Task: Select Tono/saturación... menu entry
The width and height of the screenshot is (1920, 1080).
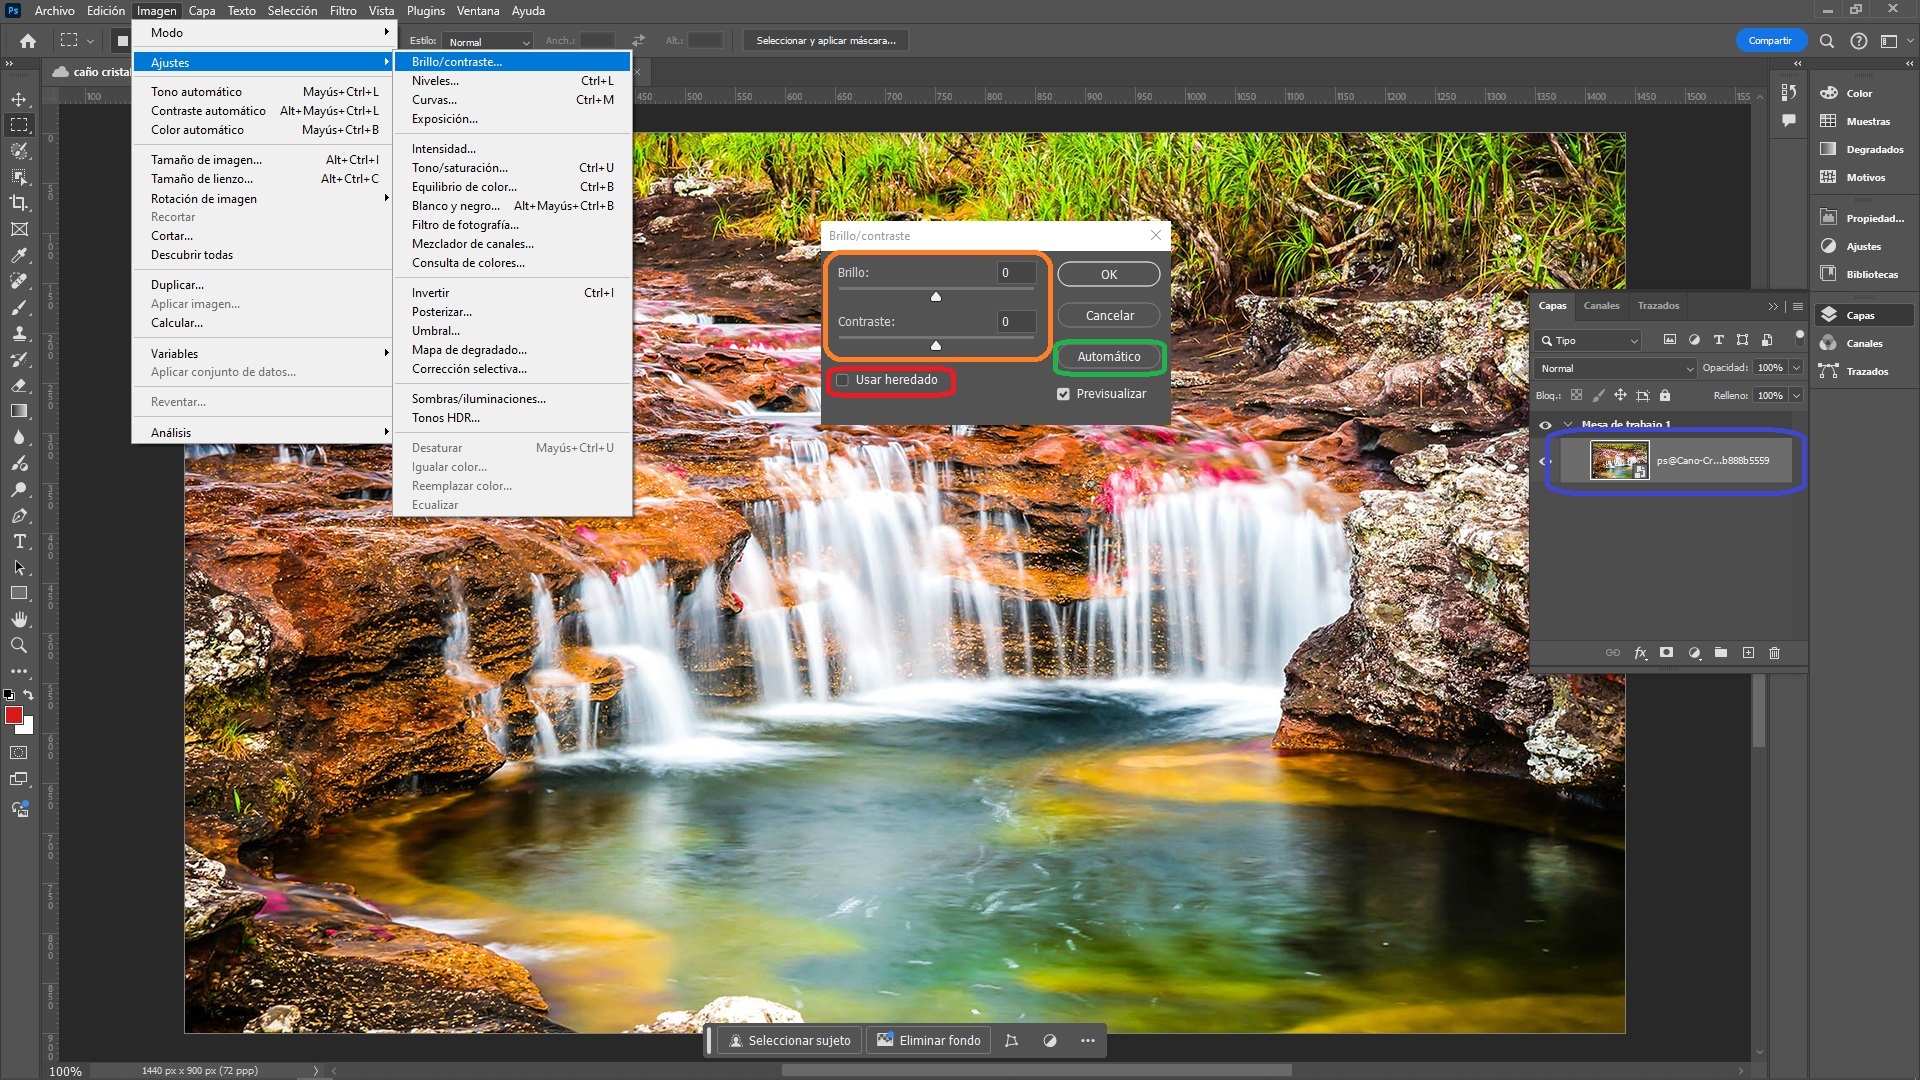Action: click(513, 168)
